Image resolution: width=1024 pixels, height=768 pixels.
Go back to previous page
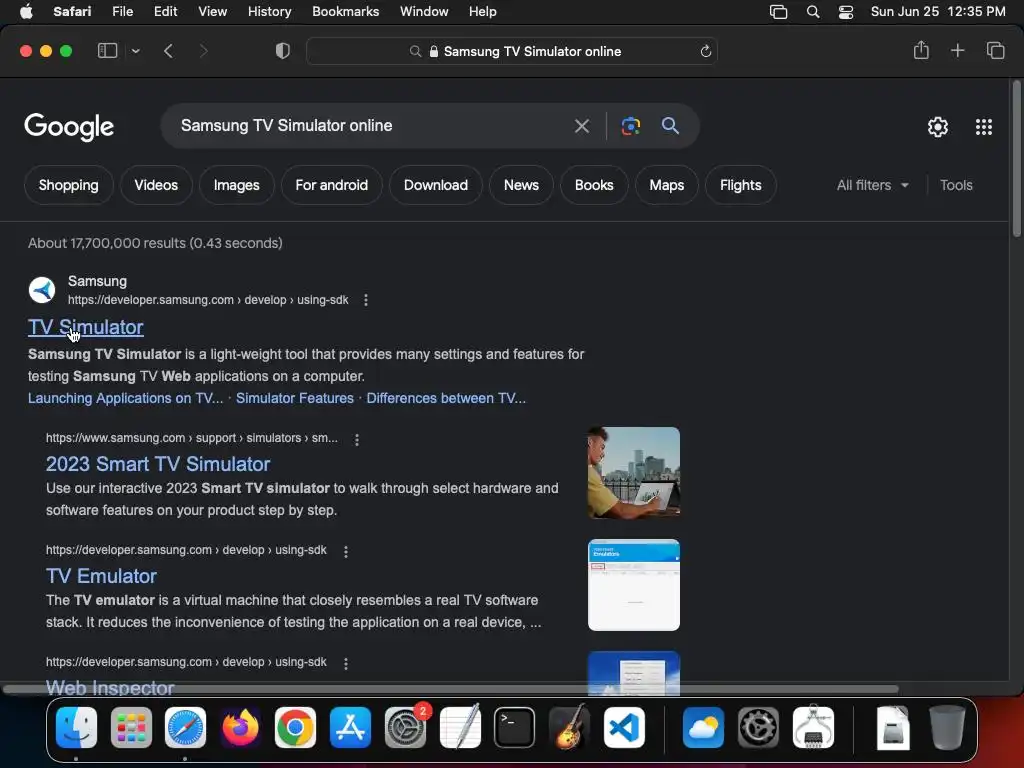(168, 51)
